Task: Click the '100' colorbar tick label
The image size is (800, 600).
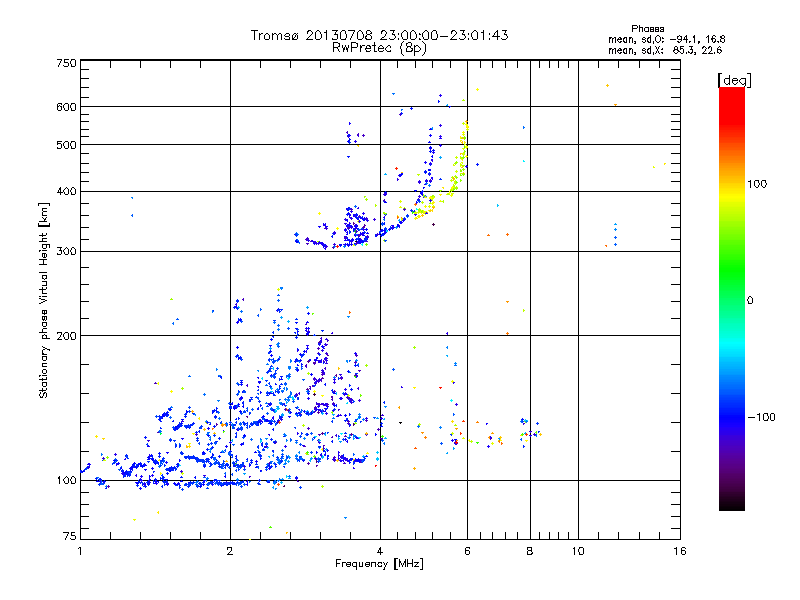Action: [757, 184]
